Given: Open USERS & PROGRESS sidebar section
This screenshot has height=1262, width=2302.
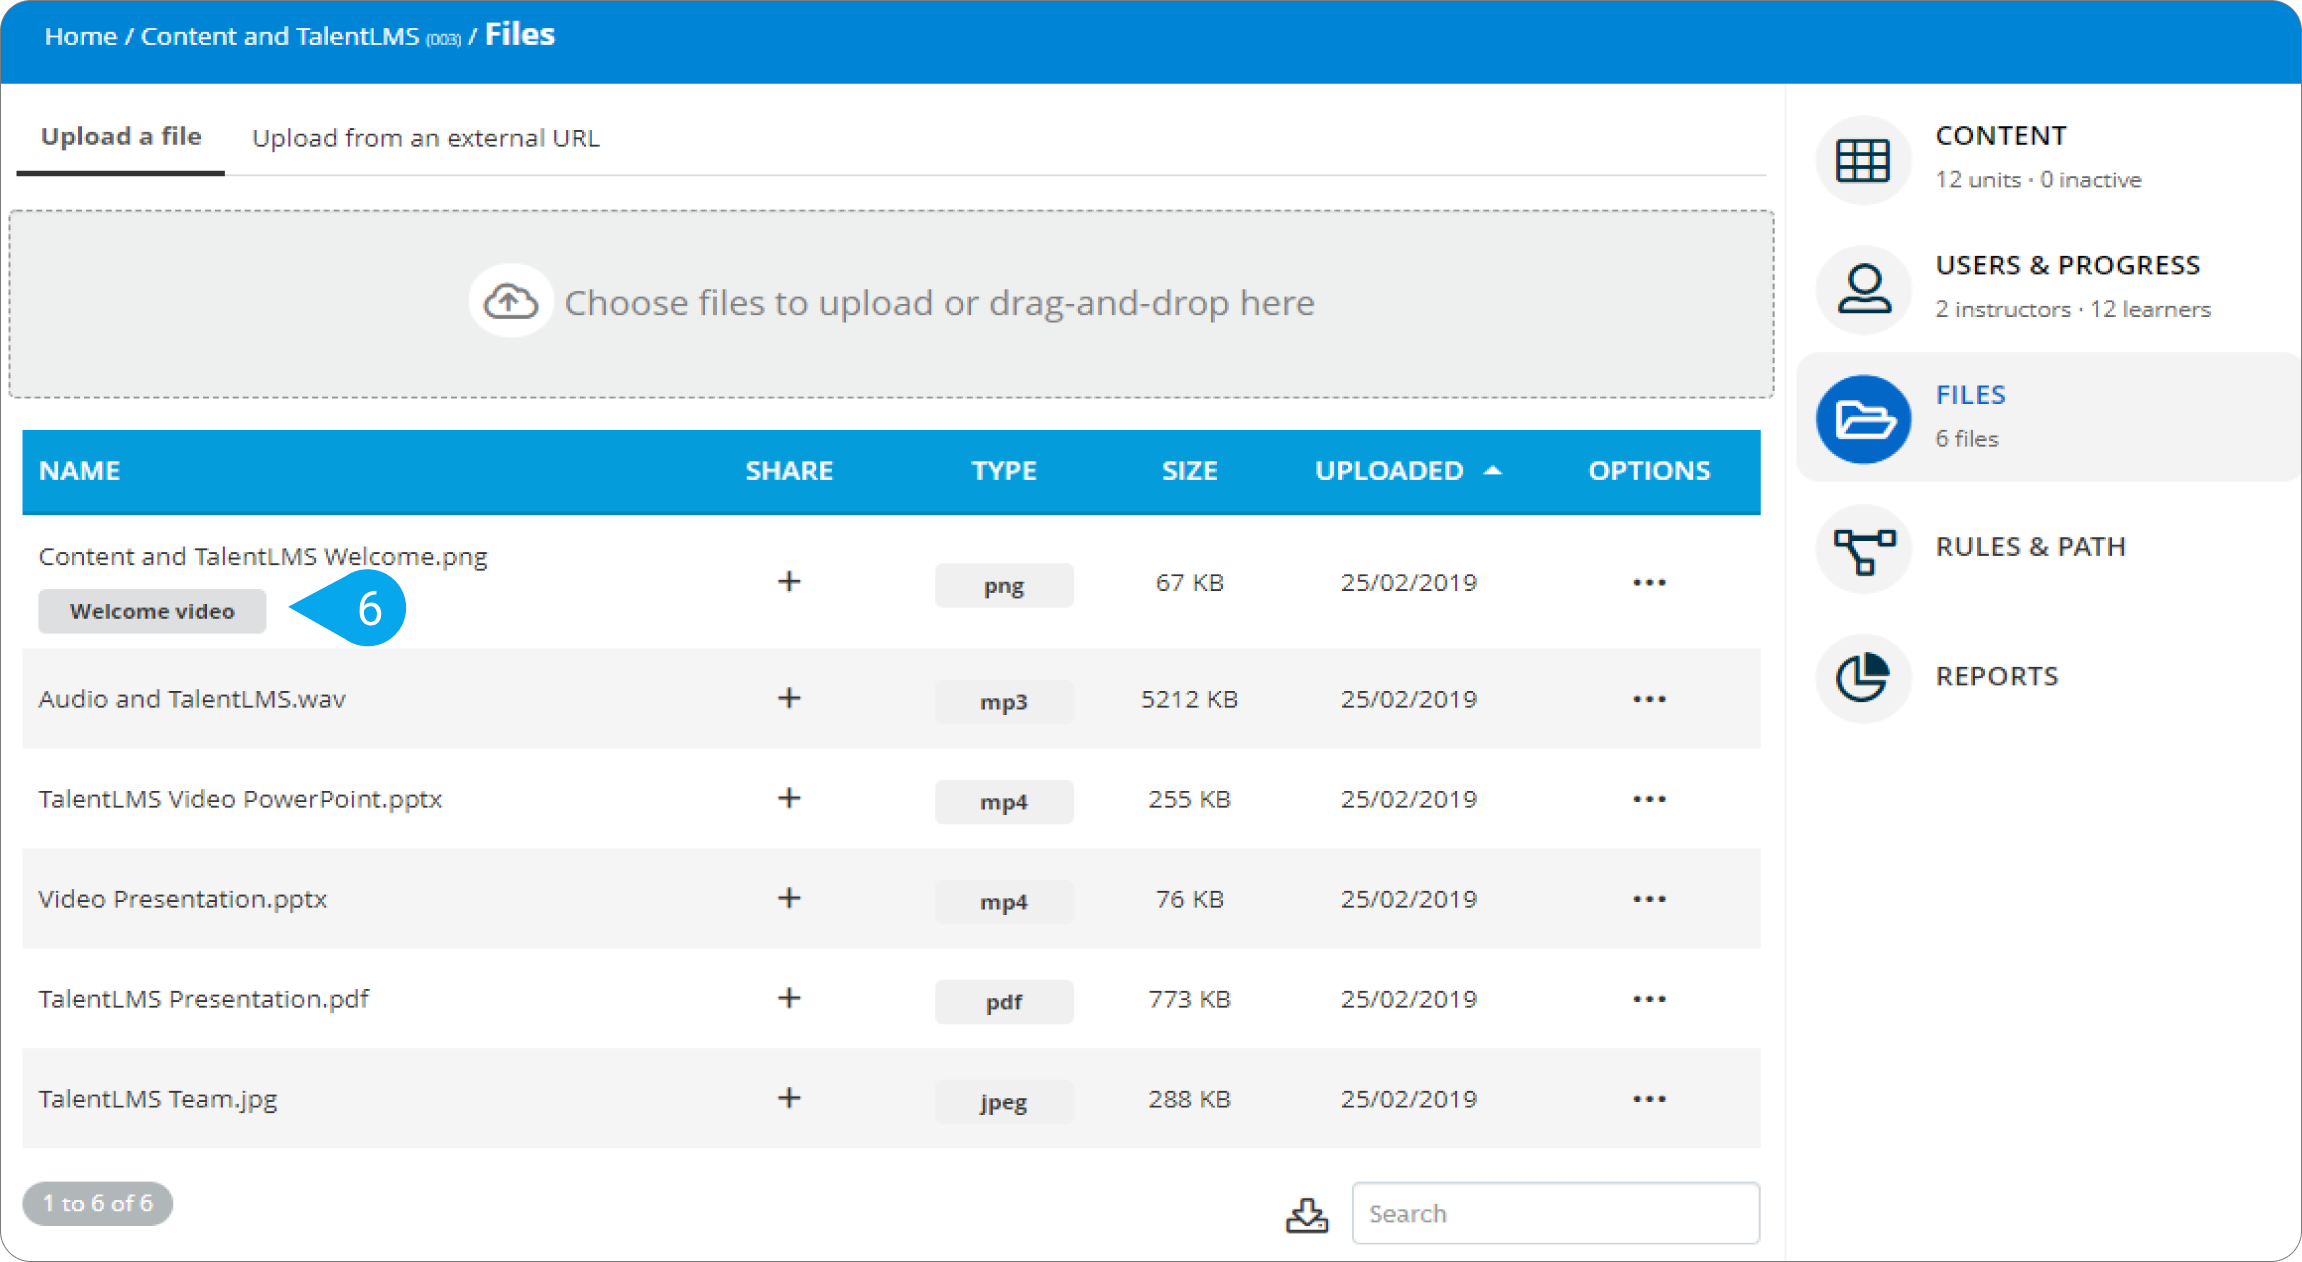Looking at the screenshot, I should click(2067, 265).
